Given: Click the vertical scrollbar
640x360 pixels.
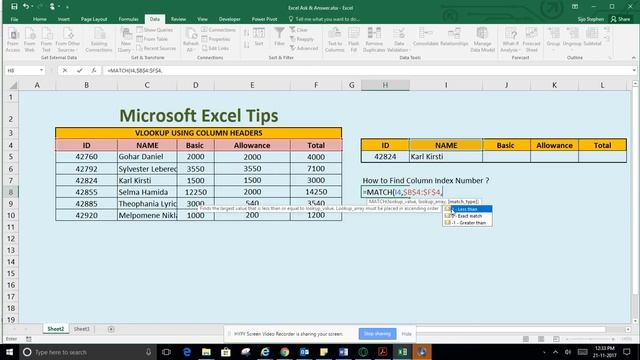Looking at the screenshot, I should 635,202.
